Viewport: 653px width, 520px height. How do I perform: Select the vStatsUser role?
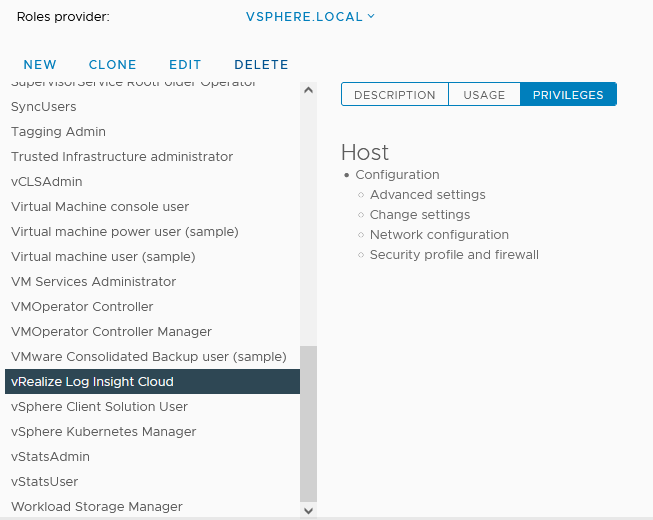pyautogui.click(x=152, y=481)
